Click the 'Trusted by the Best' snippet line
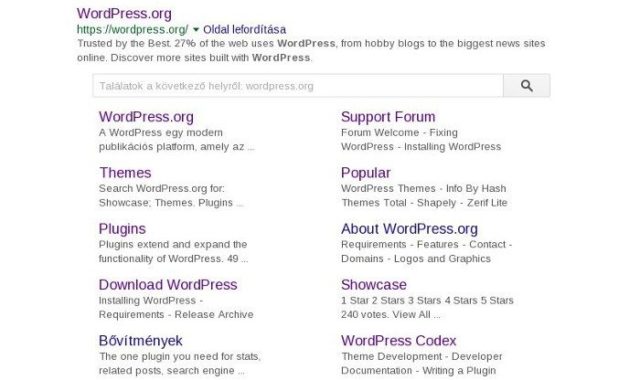The width and height of the screenshot is (640, 380). click(311, 43)
